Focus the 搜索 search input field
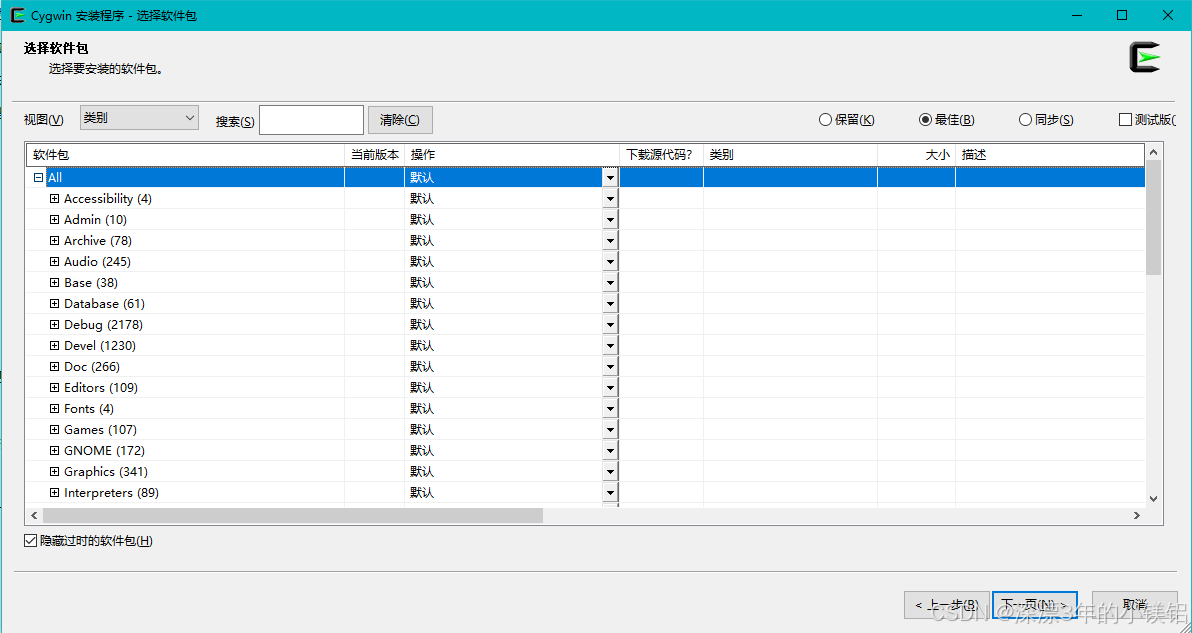The width and height of the screenshot is (1192, 633). pos(311,120)
